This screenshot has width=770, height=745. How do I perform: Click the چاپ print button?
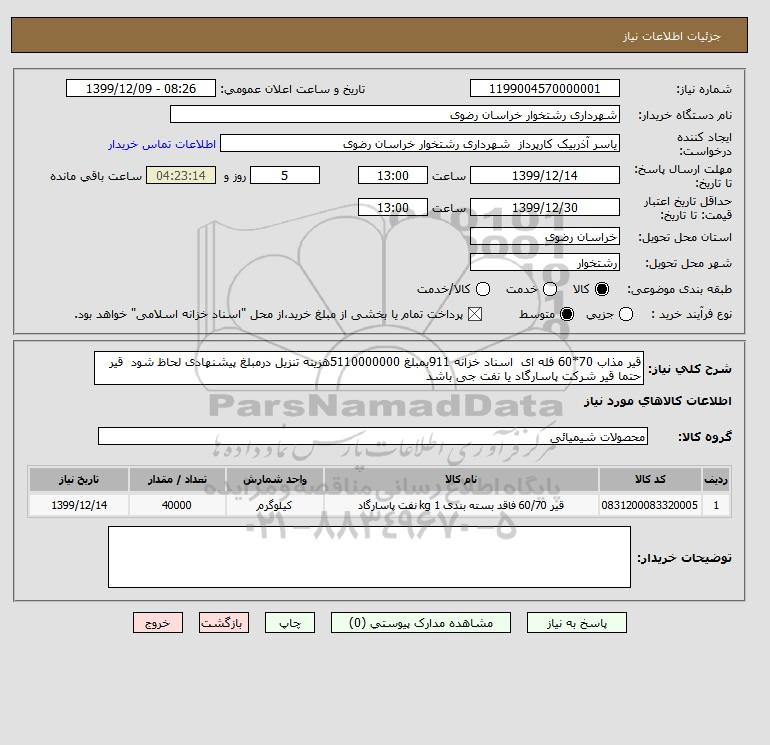coord(290,623)
